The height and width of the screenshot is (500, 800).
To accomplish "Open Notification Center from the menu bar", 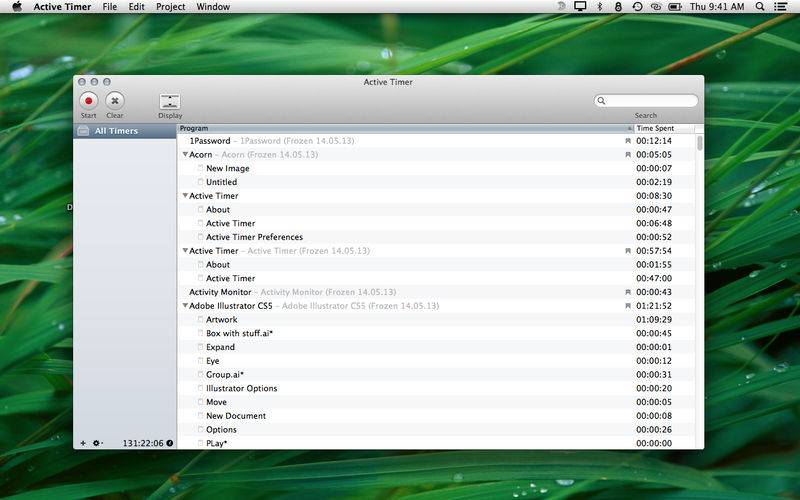I will [x=780, y=7].
